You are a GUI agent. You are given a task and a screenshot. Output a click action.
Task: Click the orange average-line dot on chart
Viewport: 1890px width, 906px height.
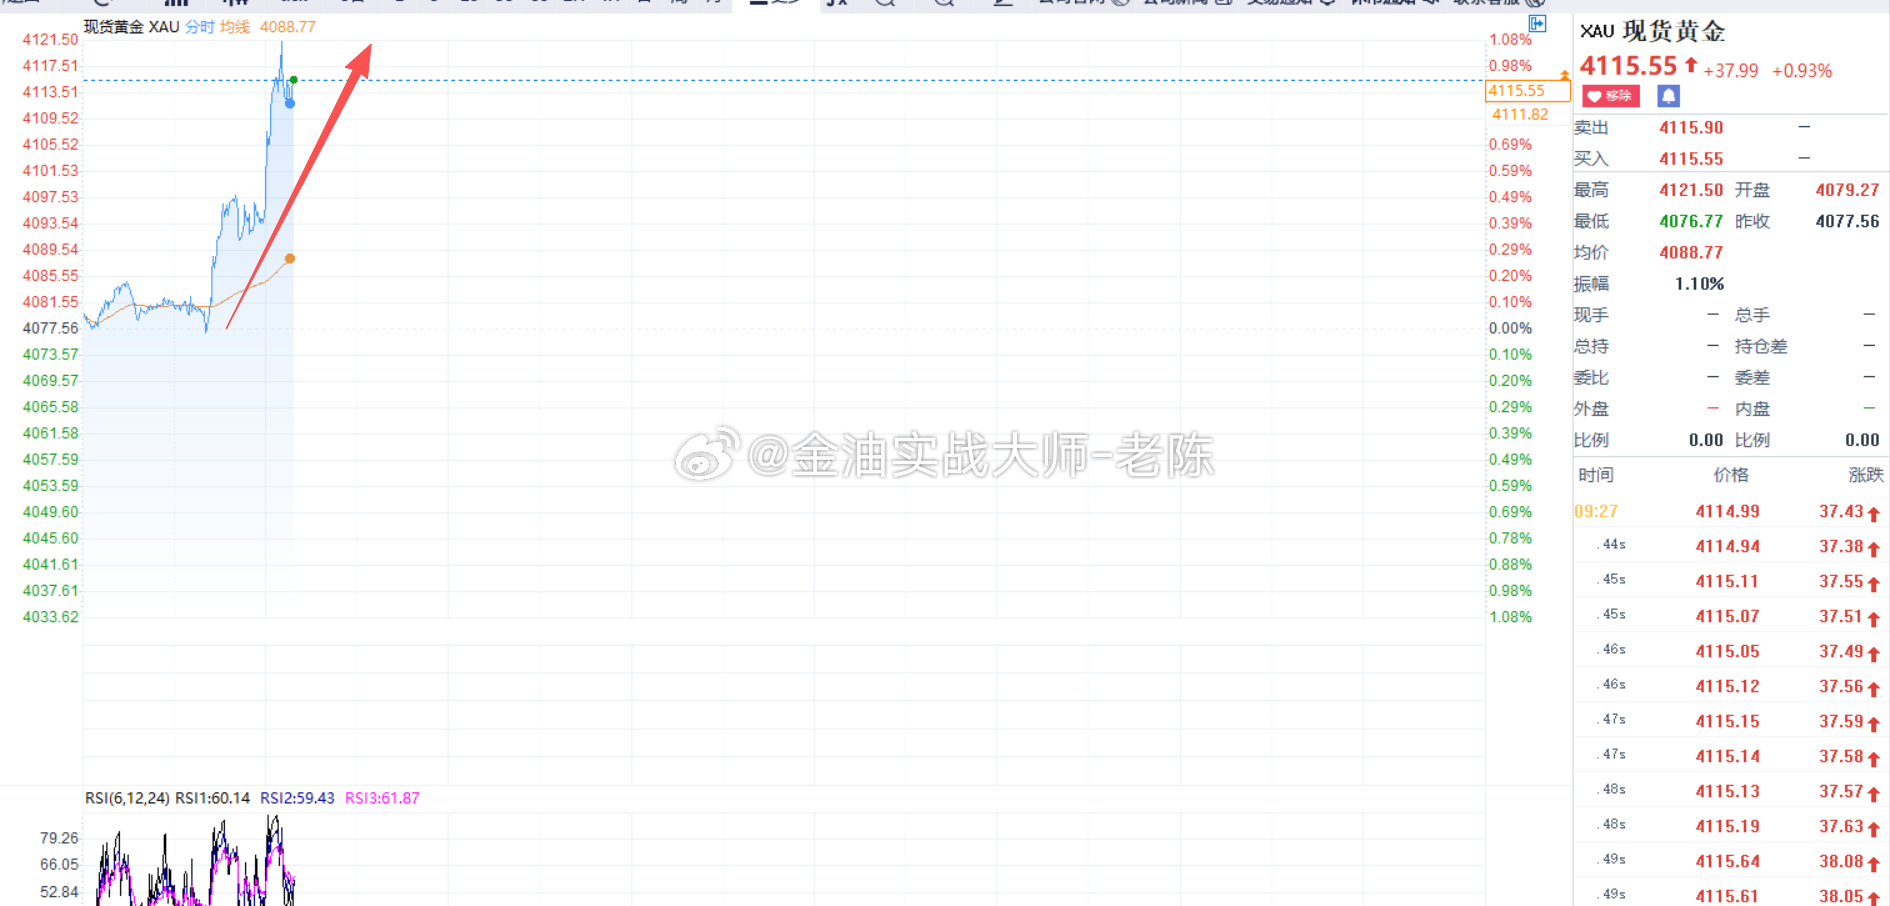point(290,259)
